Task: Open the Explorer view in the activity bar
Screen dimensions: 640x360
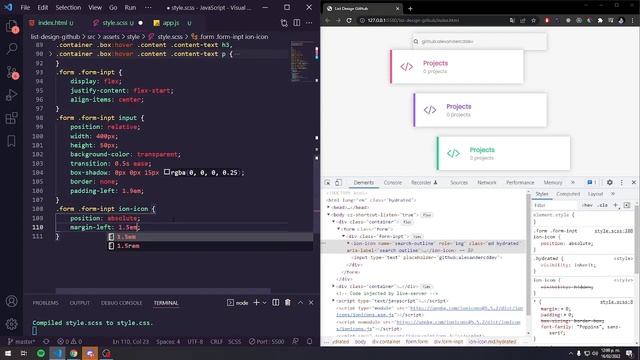Action: pyautogui.click(x=11, y=27)
